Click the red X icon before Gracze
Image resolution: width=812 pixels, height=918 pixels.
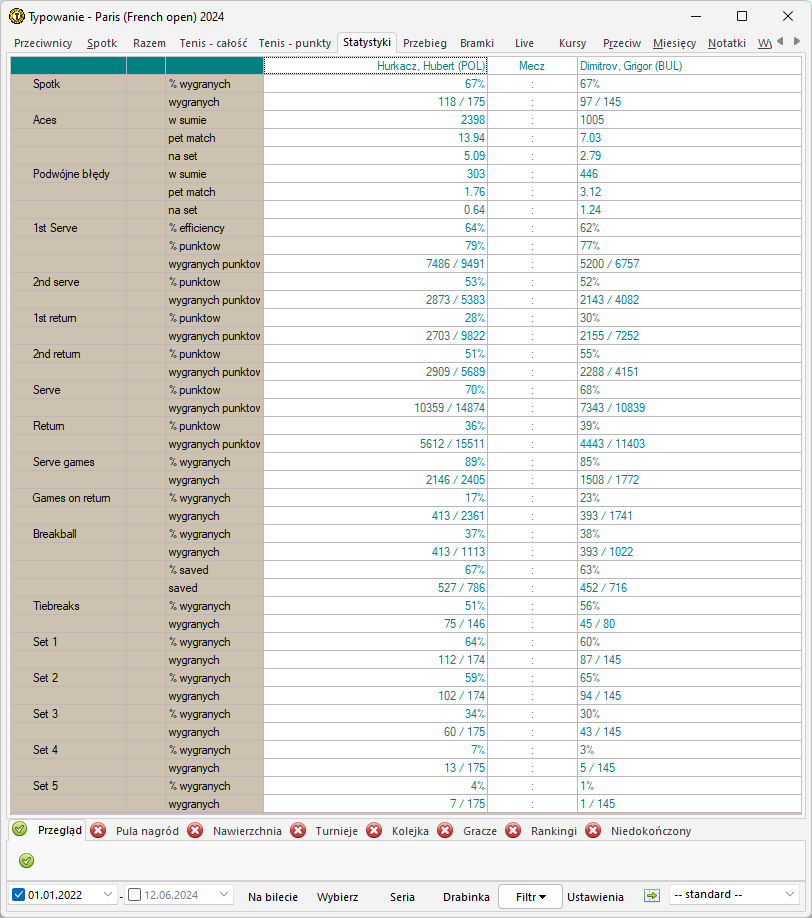(445, 831)
